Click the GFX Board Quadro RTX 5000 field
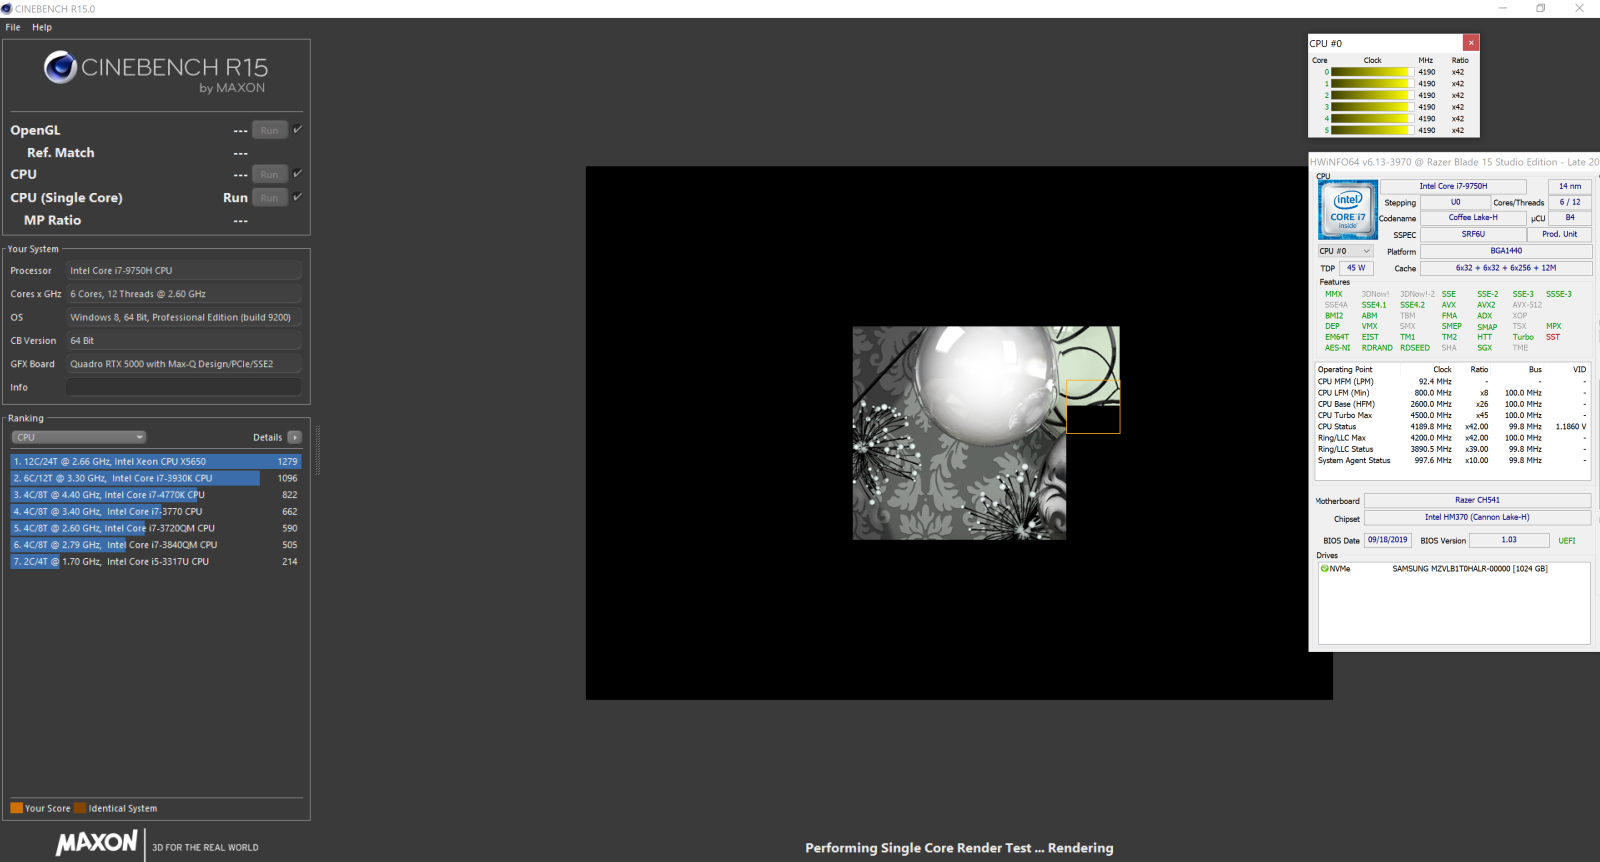The image size is (1600, 862). tap(184, 364)
